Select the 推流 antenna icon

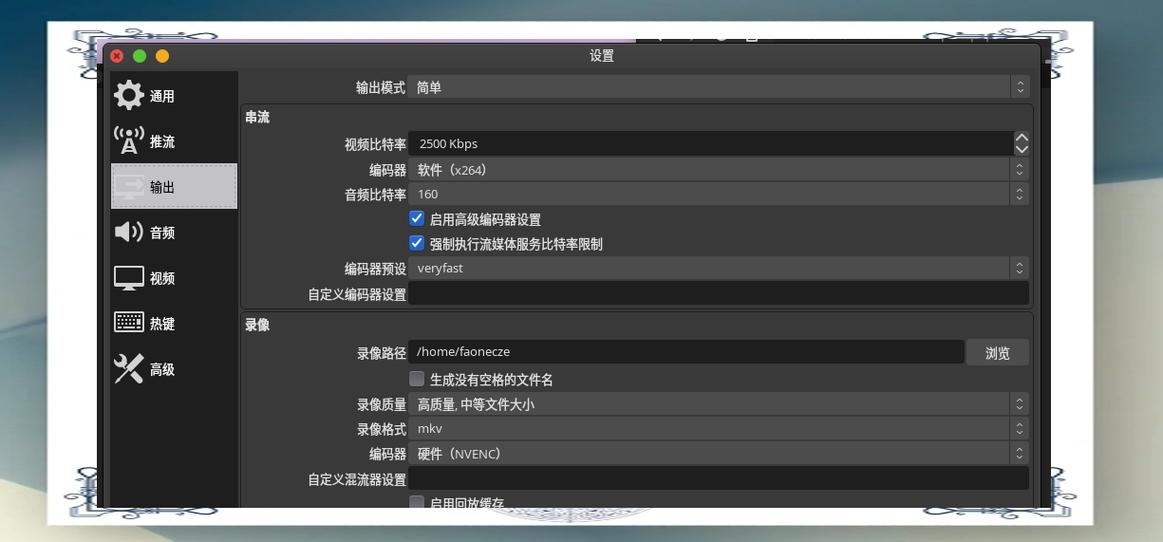[129, 141]
